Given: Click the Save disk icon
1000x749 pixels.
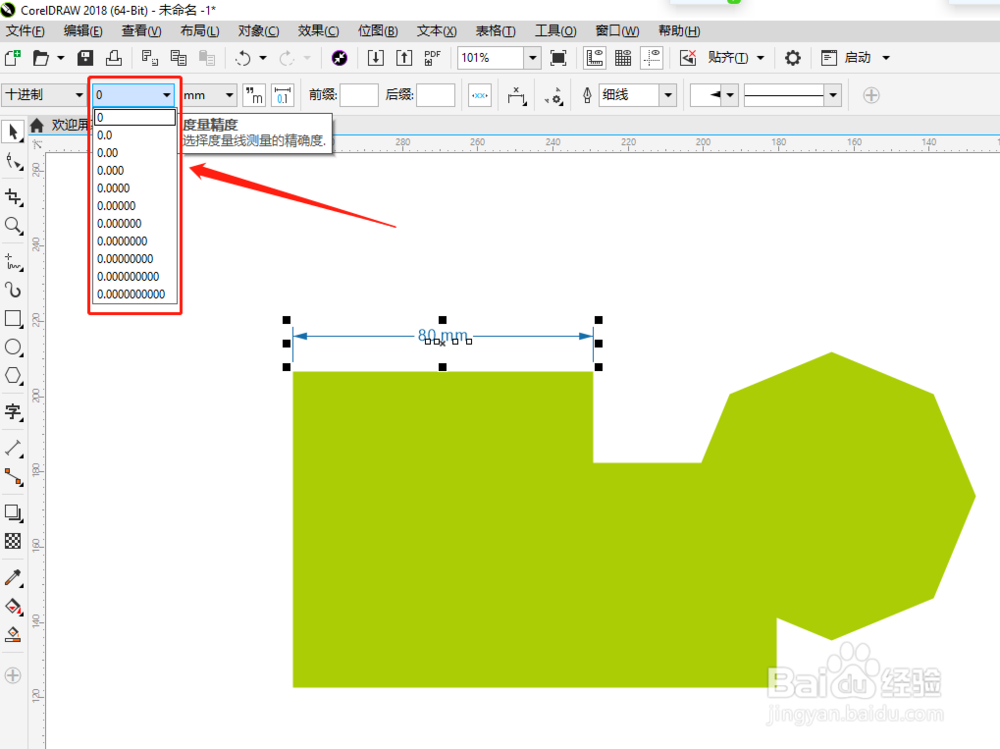Looking at the screenshot, I should 85,58.
